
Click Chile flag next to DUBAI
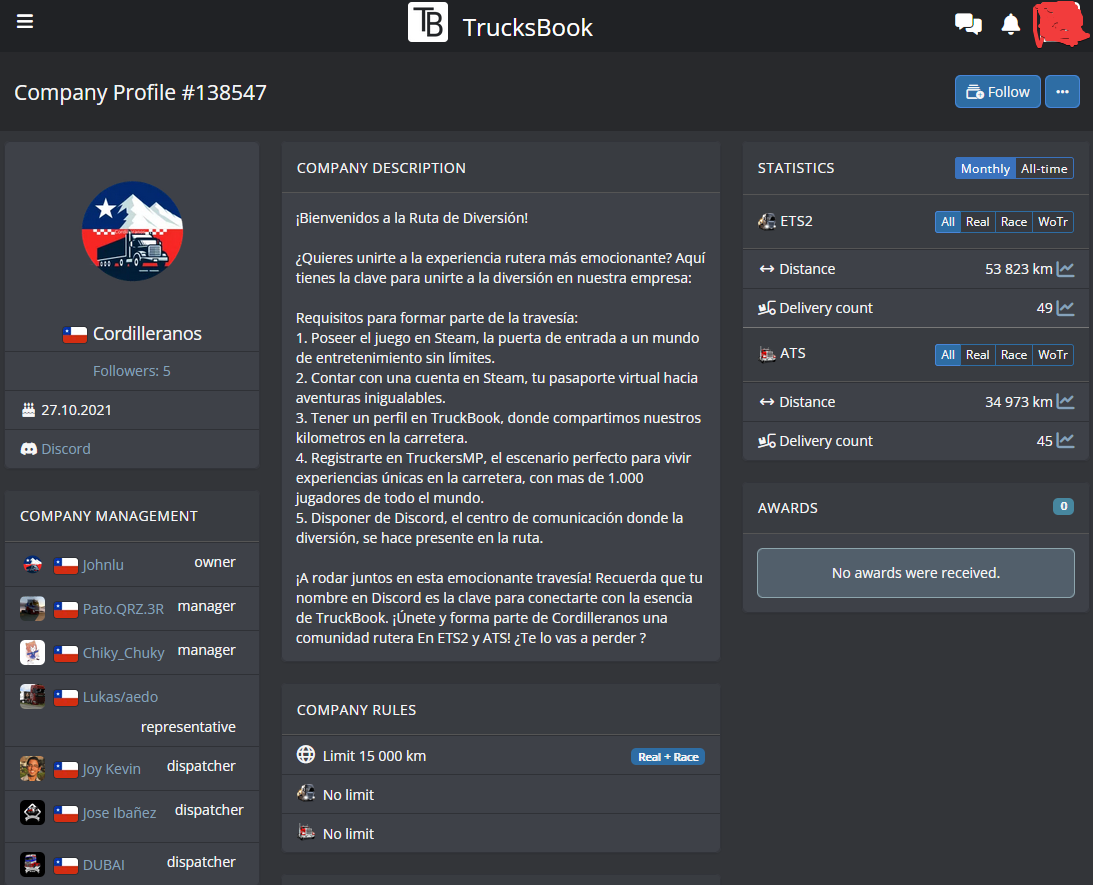click(66, 865)
